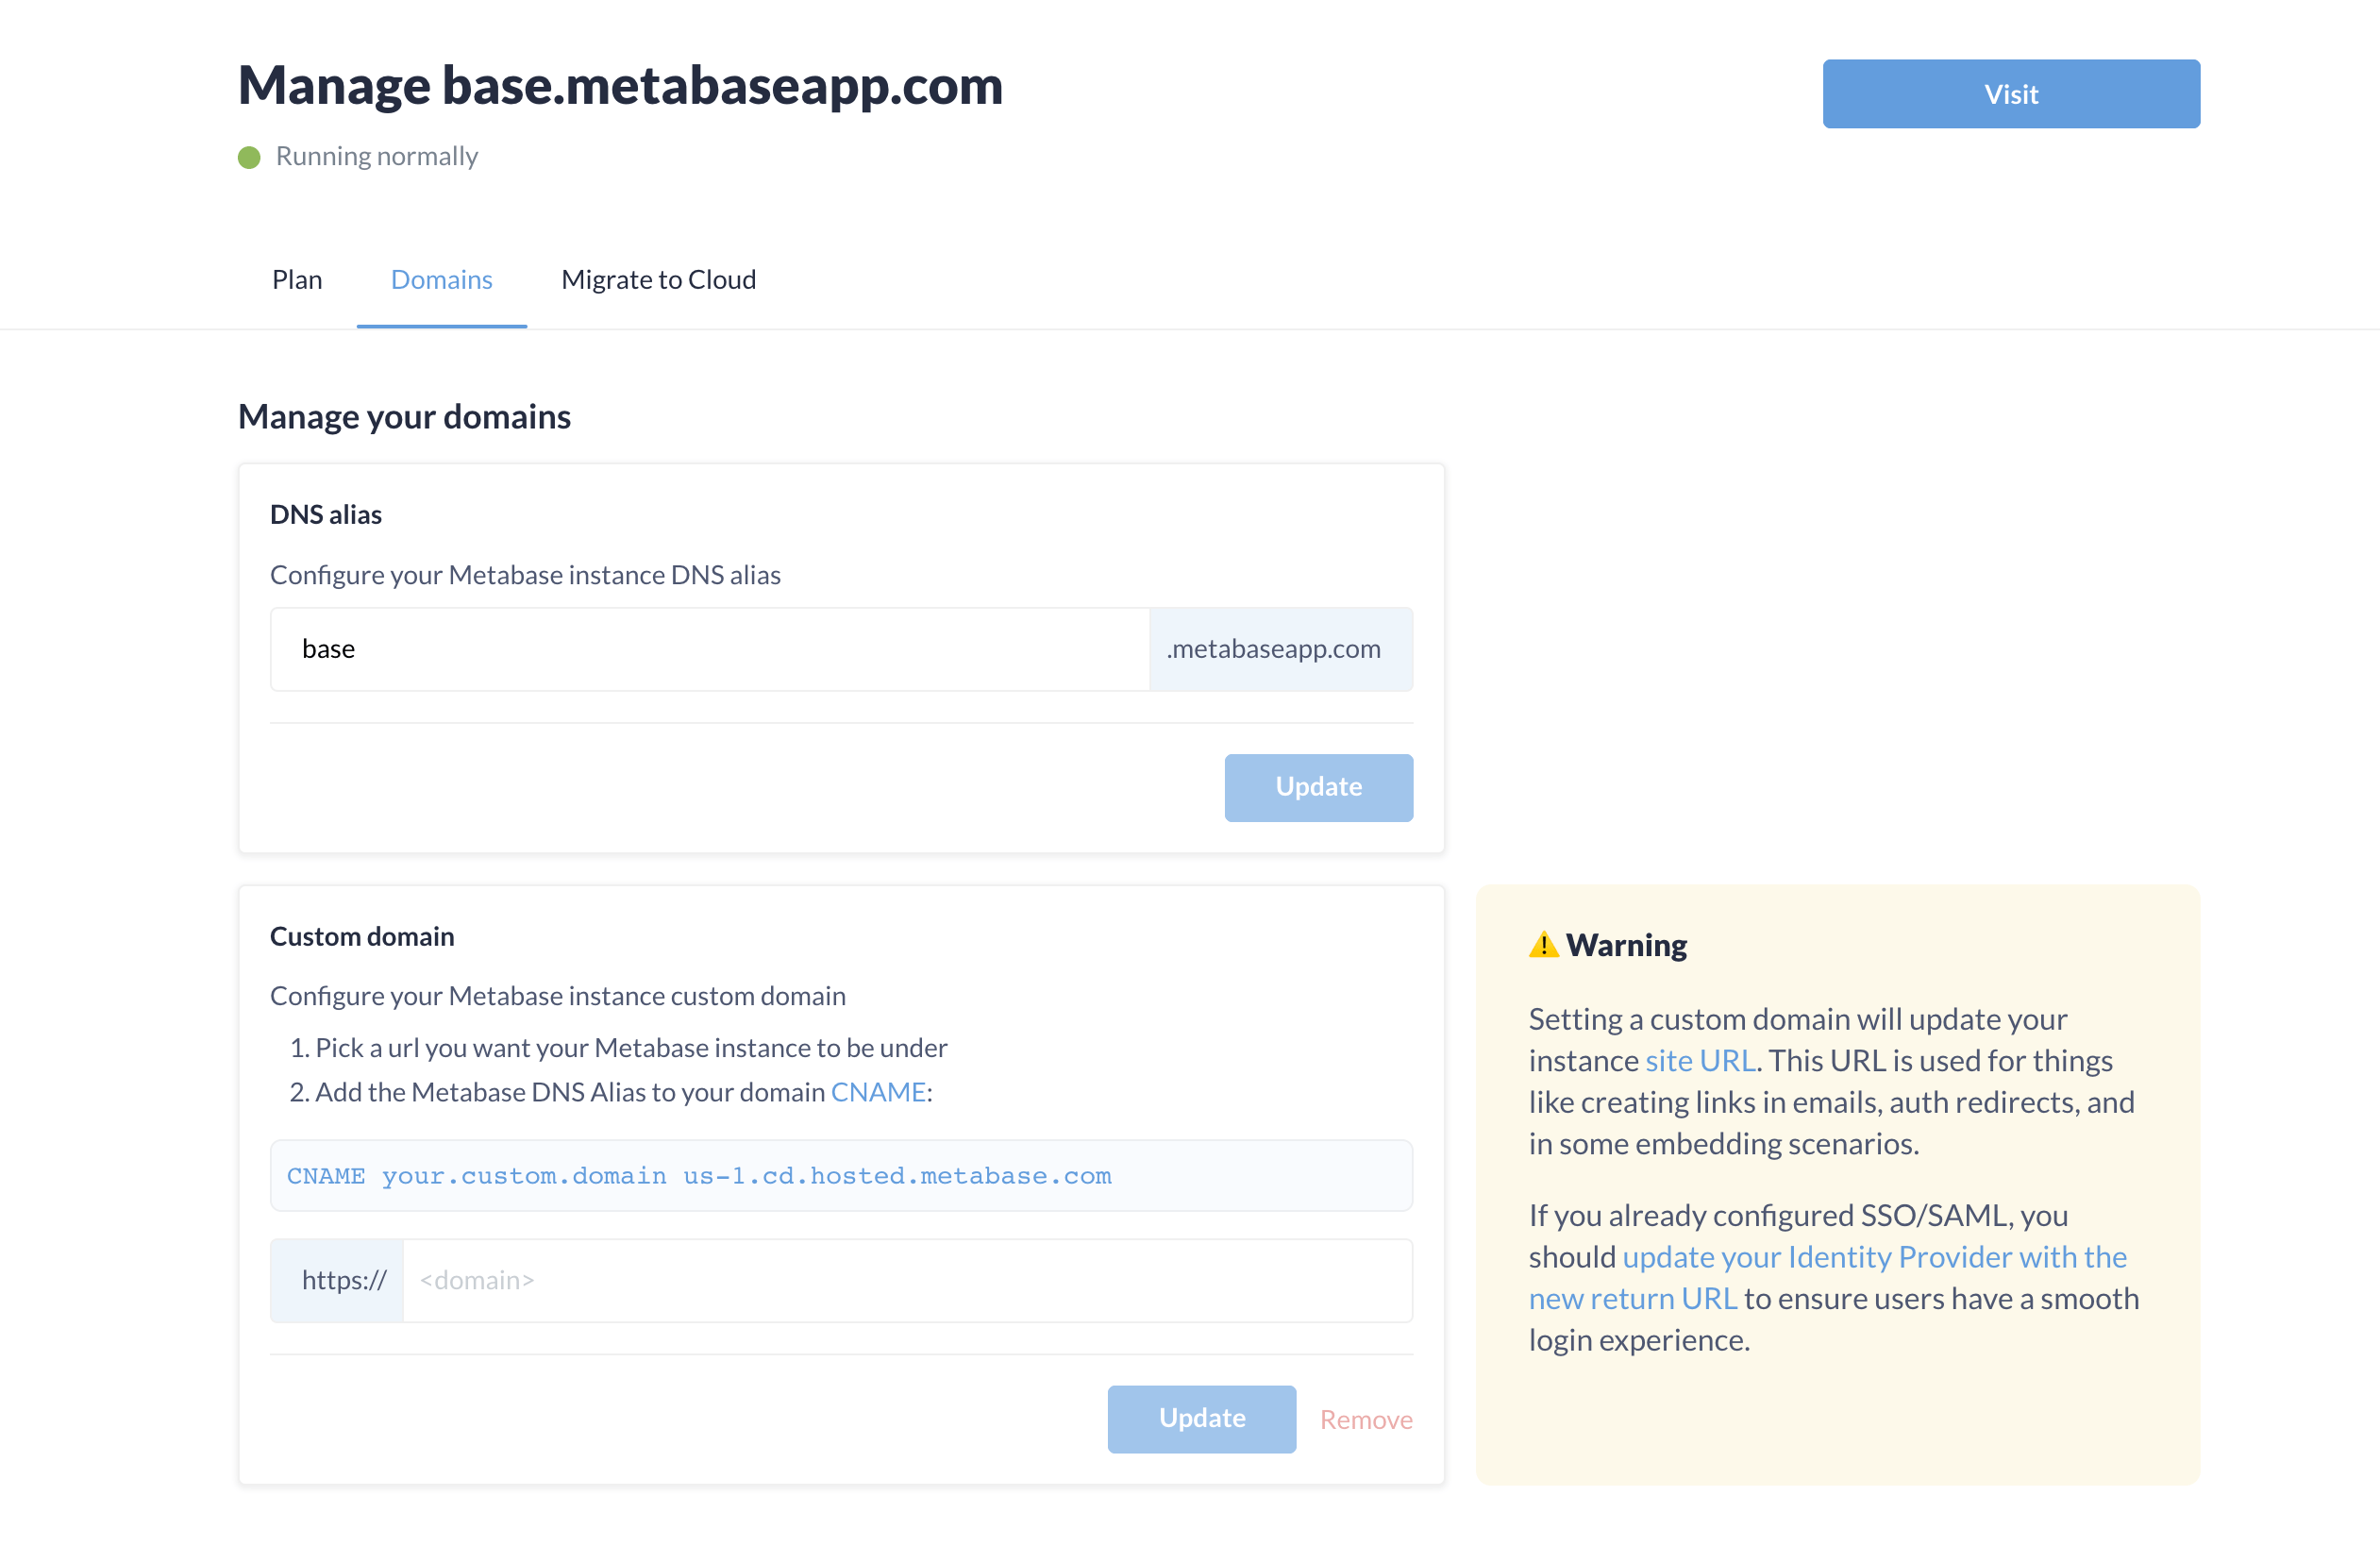This screenshot has height=1563, width=2380.
Task: Select the Domains tab
Action: (x=440, y=279)
